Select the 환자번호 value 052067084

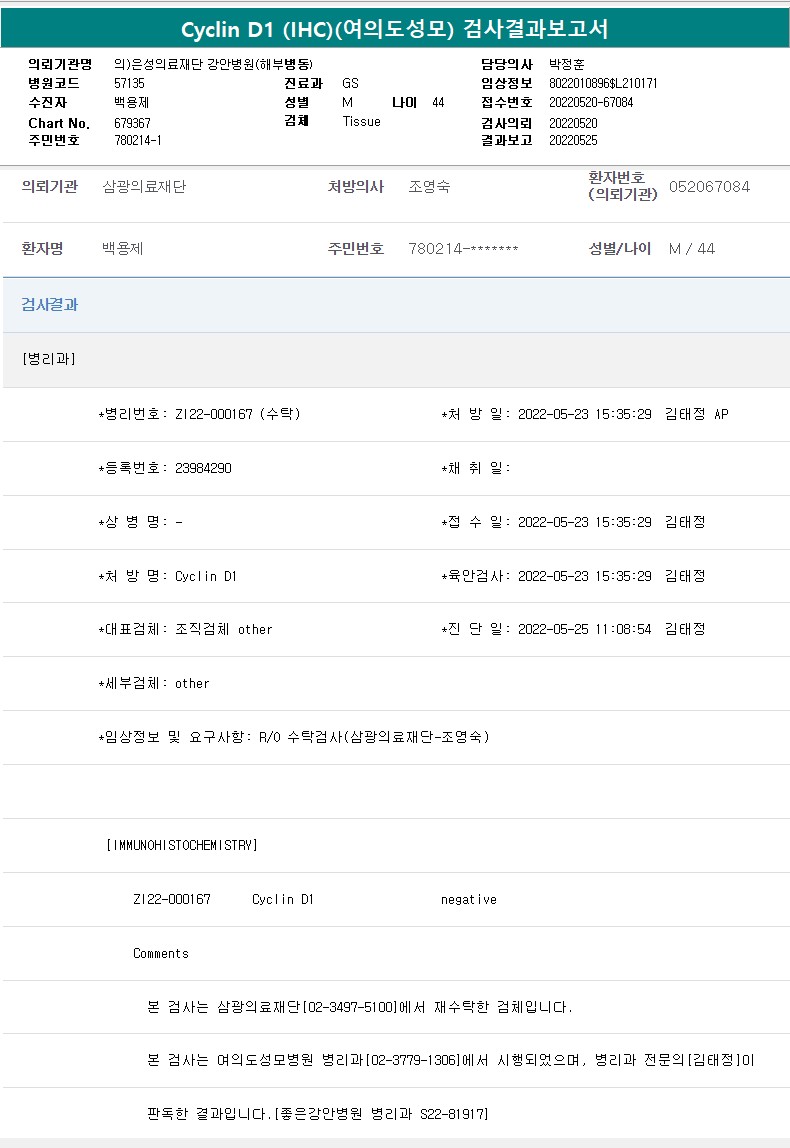(709, 187)
